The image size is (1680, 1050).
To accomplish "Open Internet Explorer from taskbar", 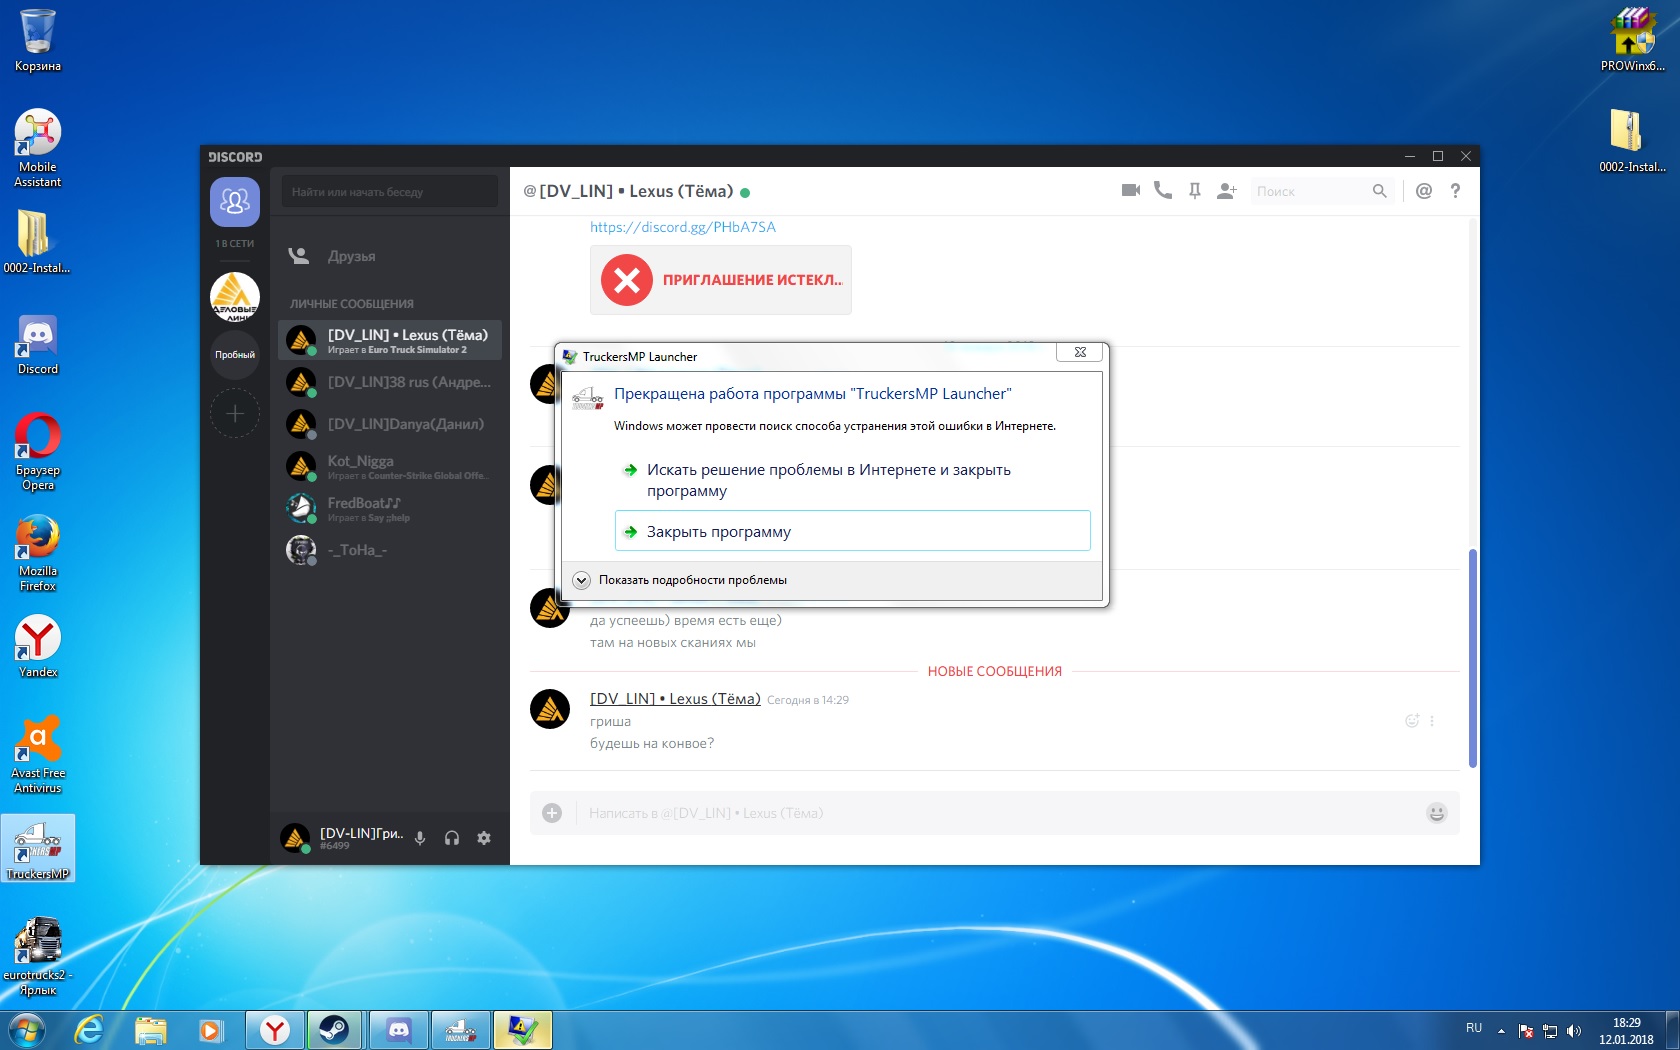I will point(90,1030).
